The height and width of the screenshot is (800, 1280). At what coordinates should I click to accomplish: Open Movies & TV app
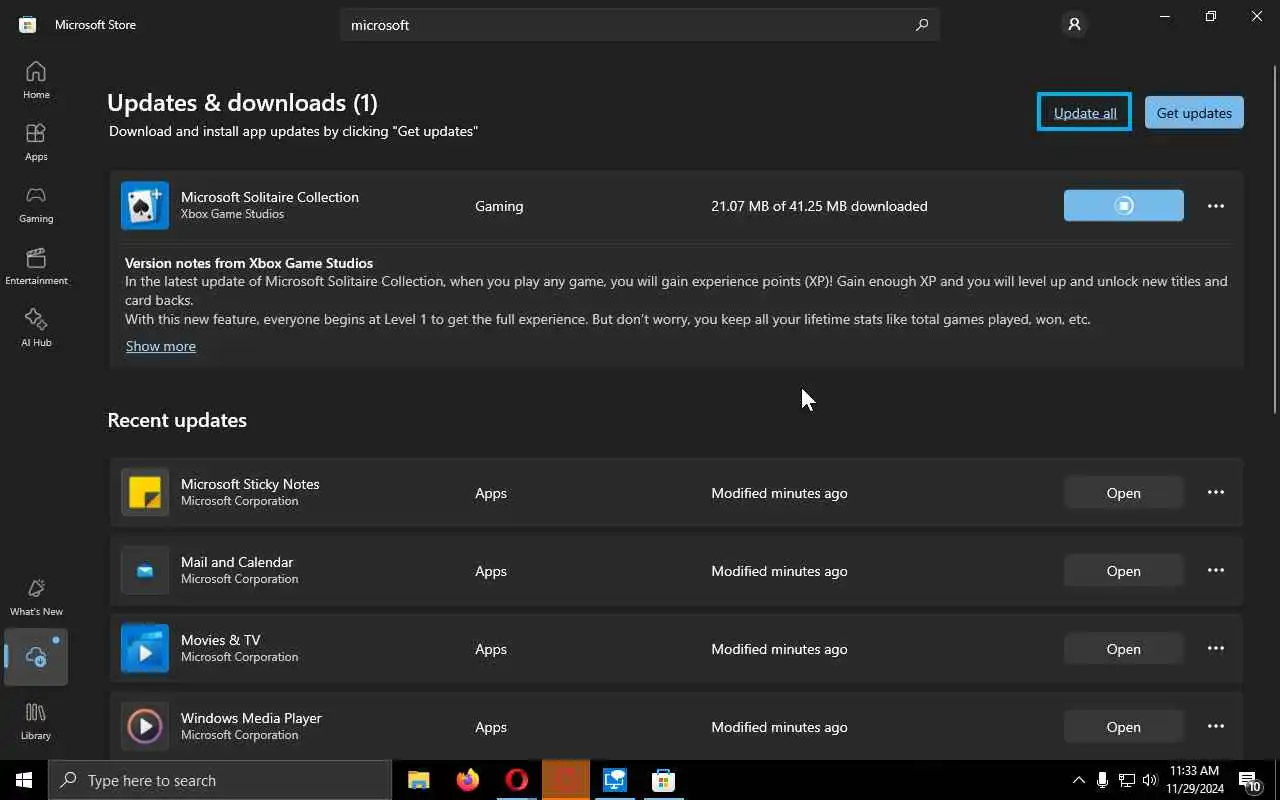(1124, 649)
